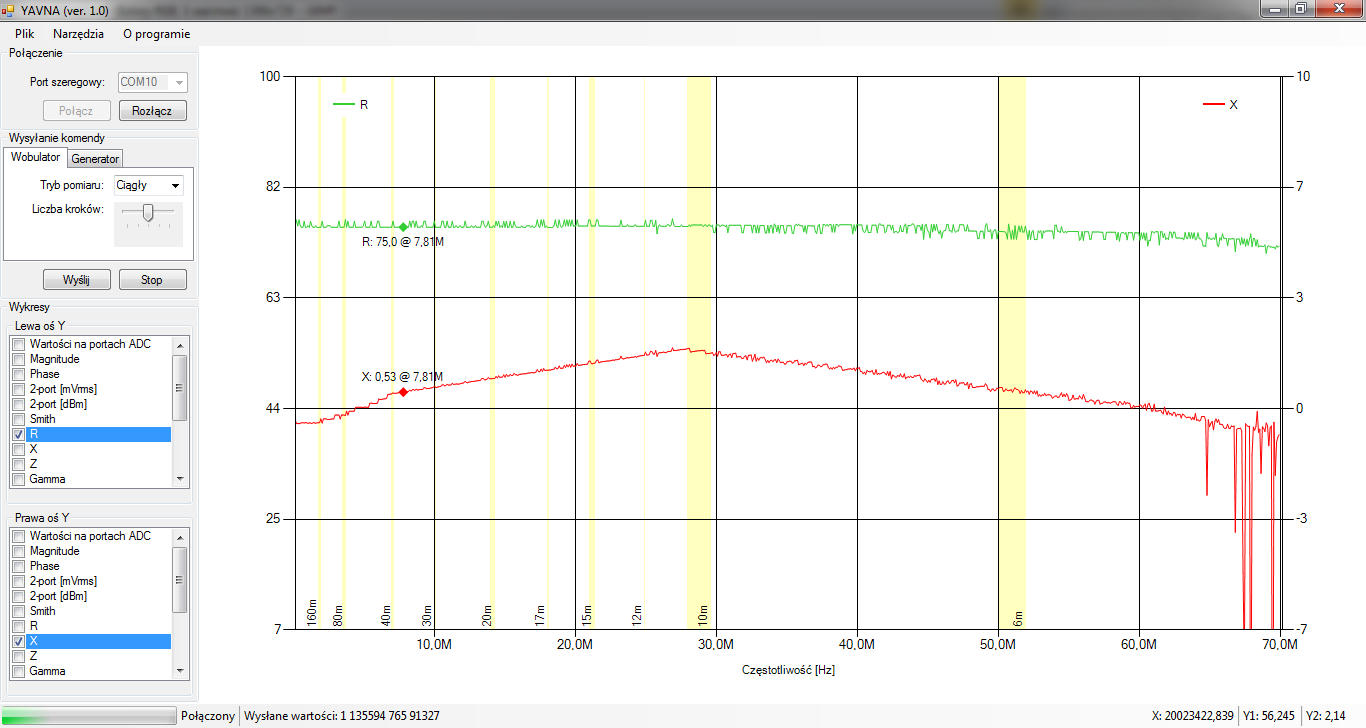Screen dimensions: 1366x728
Task: Click the Liczba kroków slider thumb
Action: (x=148, y=212)
